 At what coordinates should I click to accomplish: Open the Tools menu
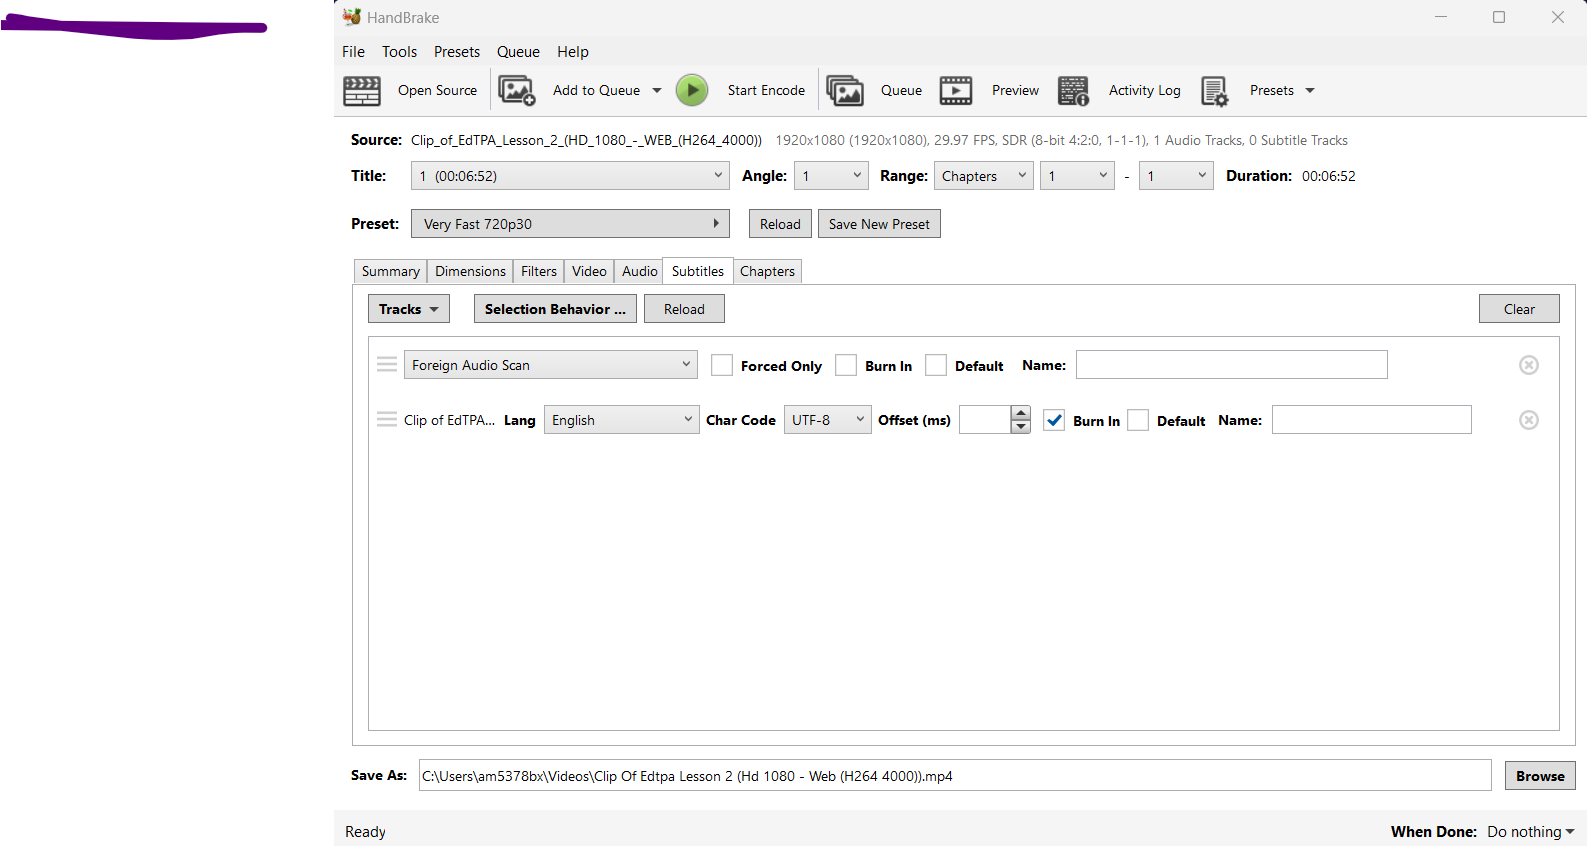click(399, 52)
